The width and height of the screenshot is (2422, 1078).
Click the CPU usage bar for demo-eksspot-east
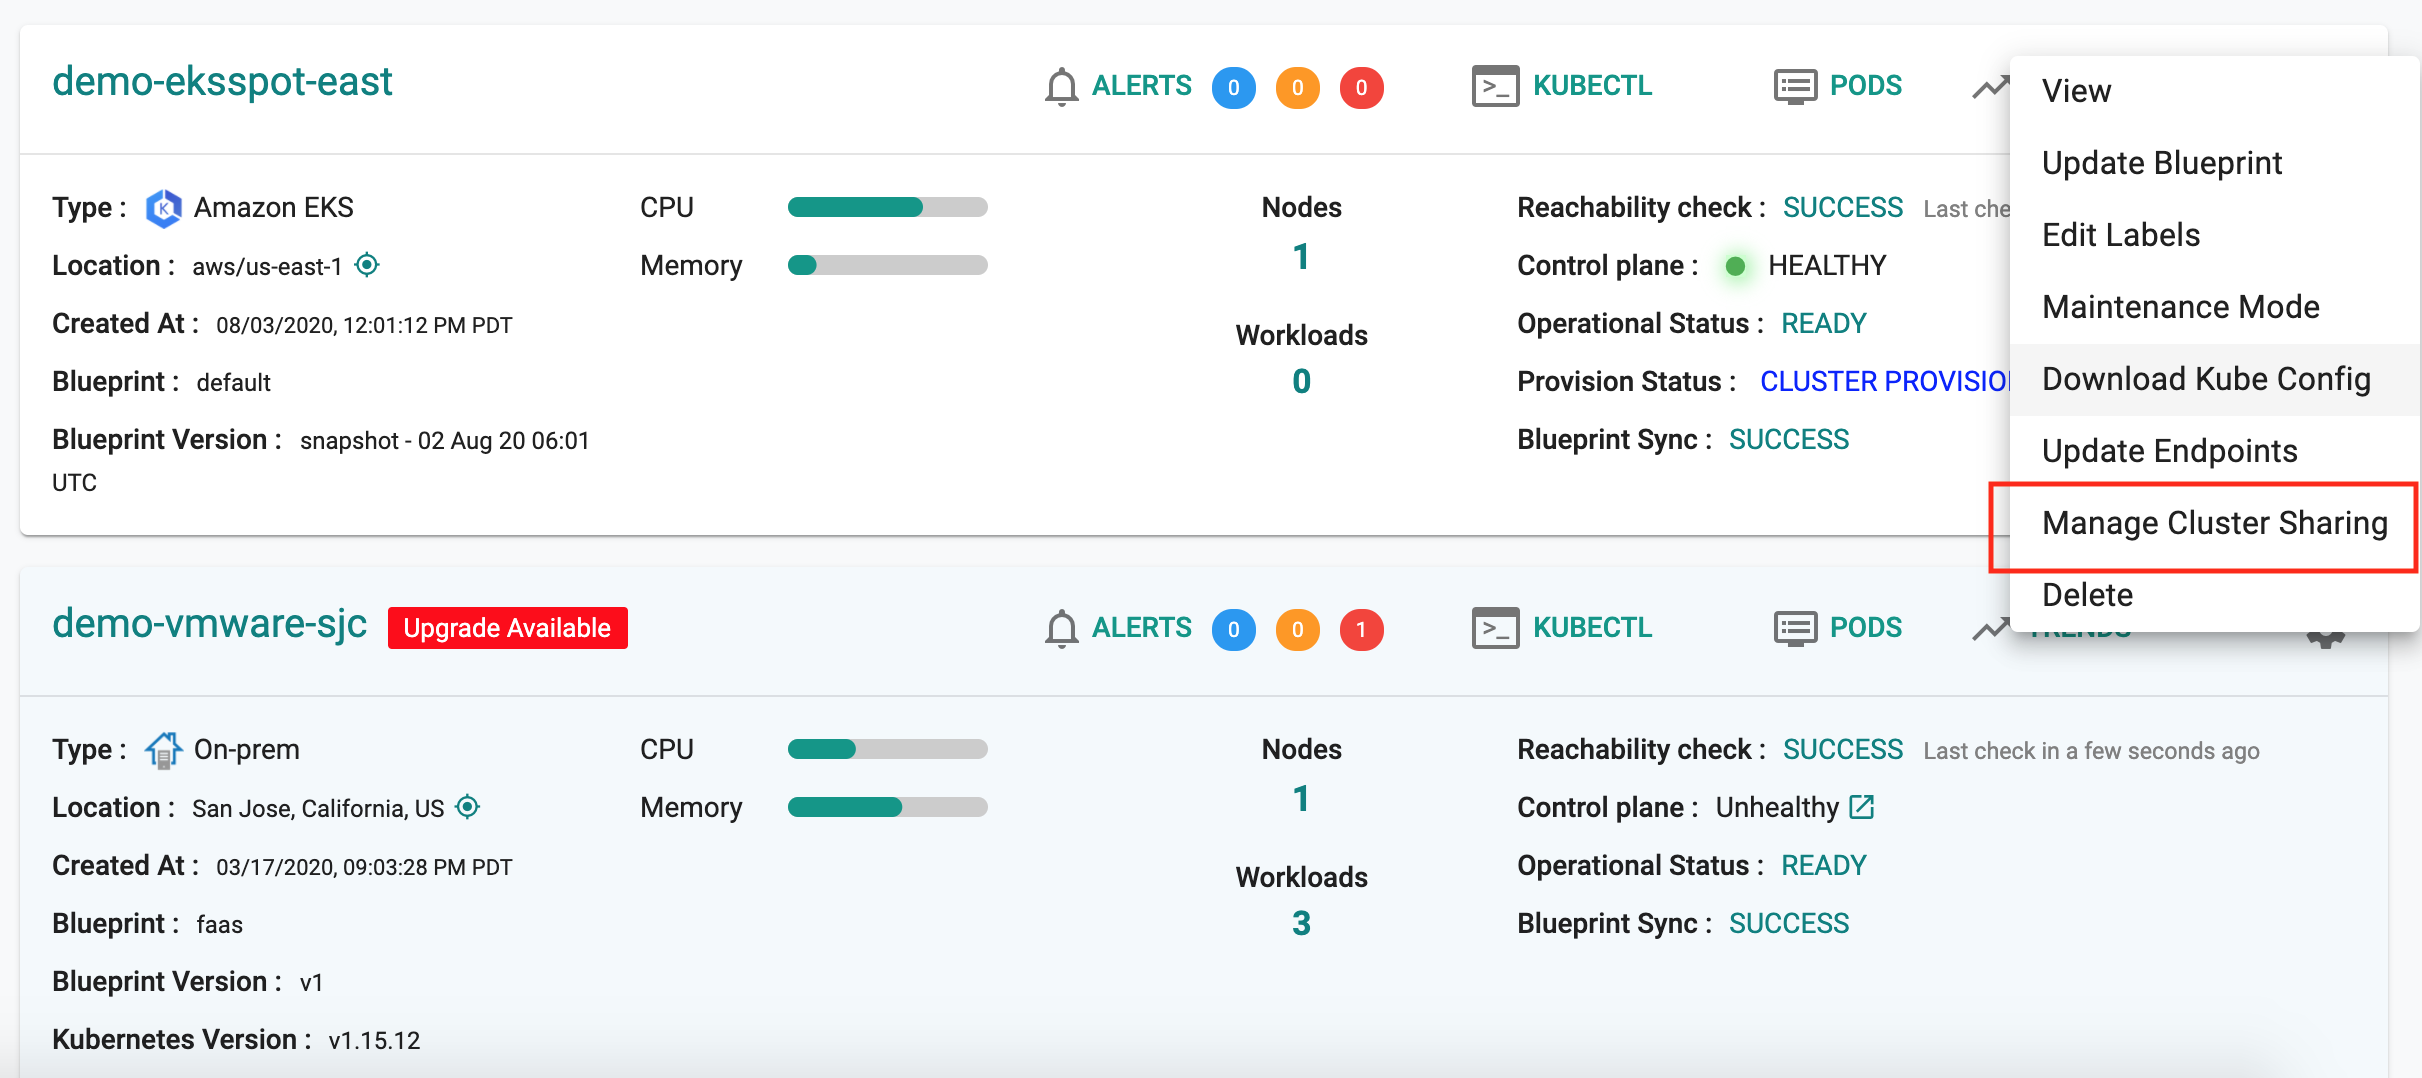888,207
